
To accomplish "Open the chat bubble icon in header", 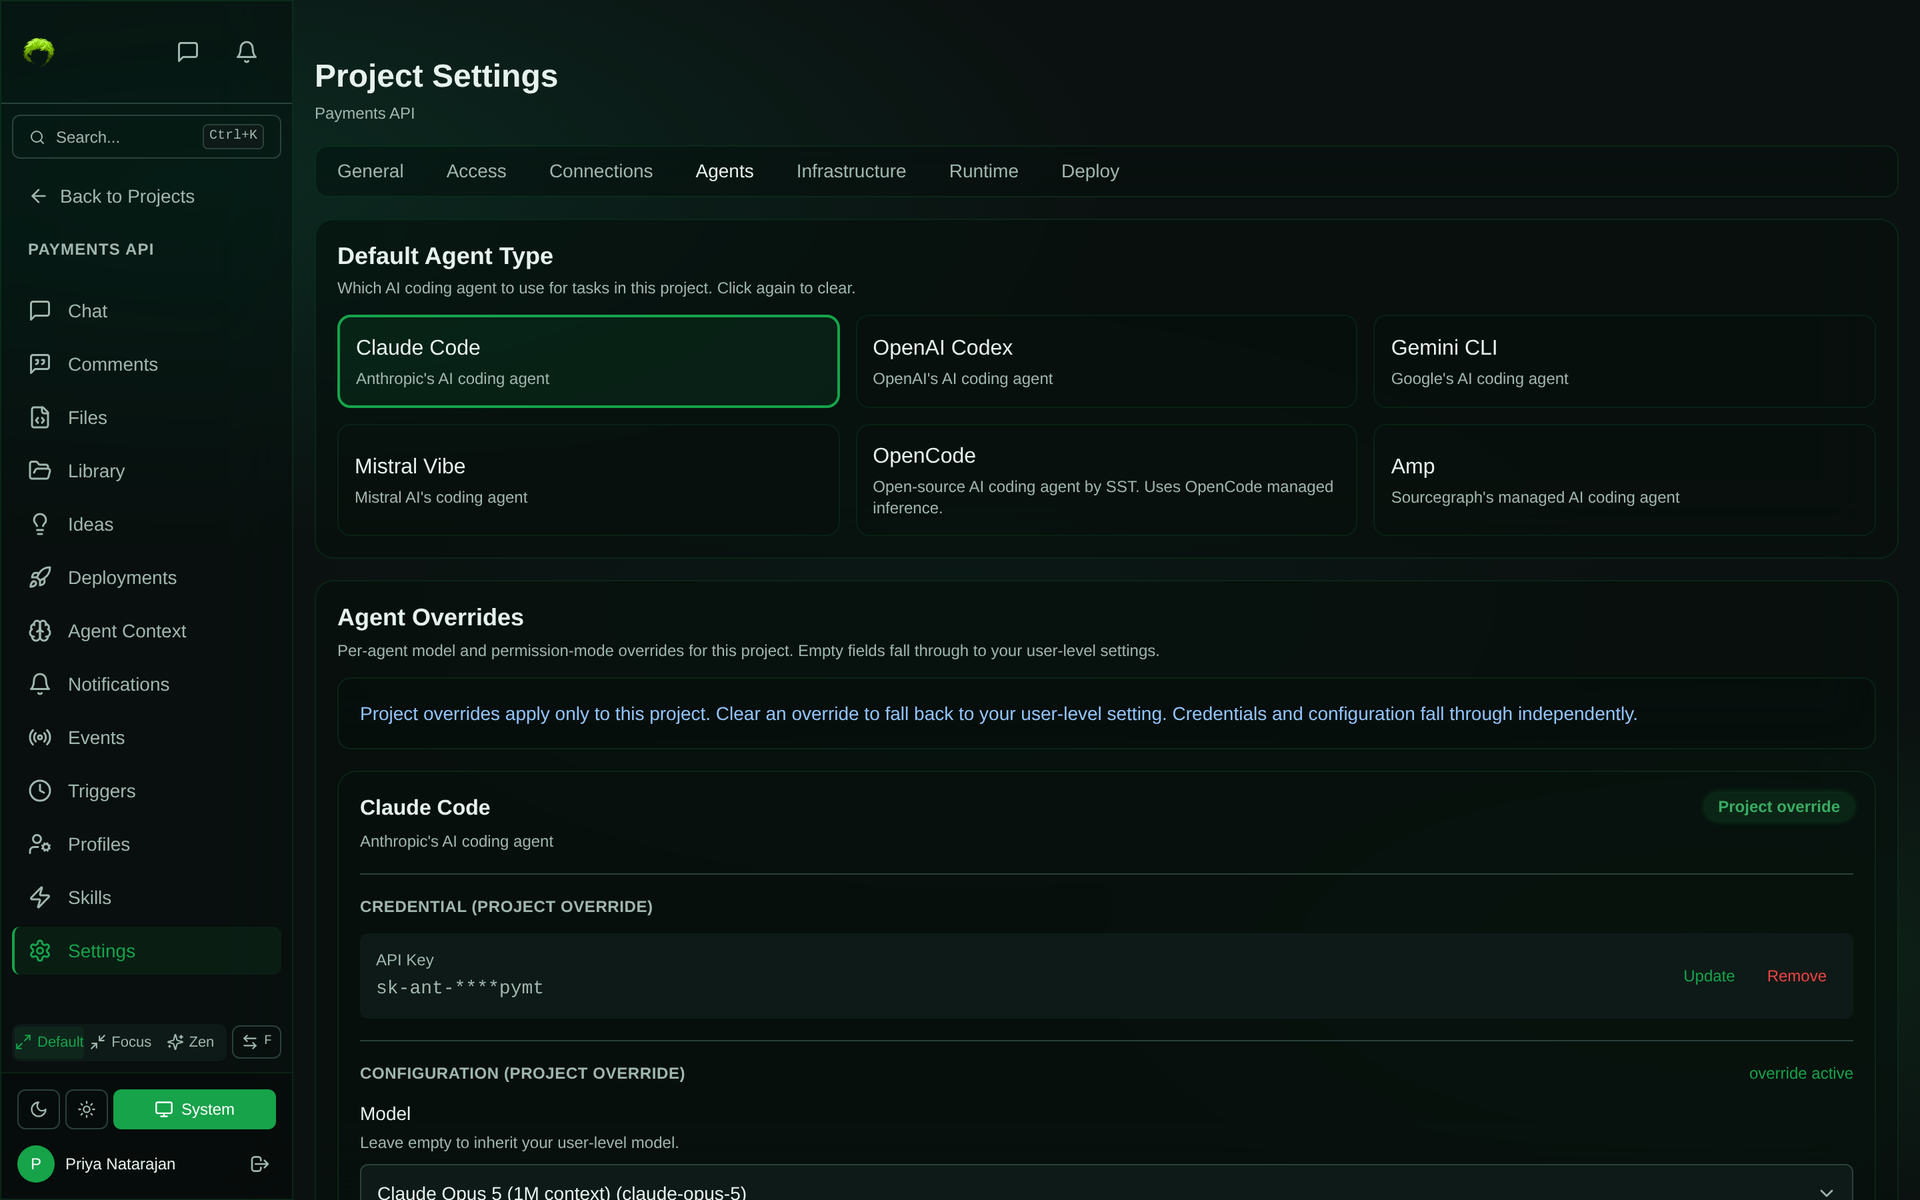I will coord(187,52).
